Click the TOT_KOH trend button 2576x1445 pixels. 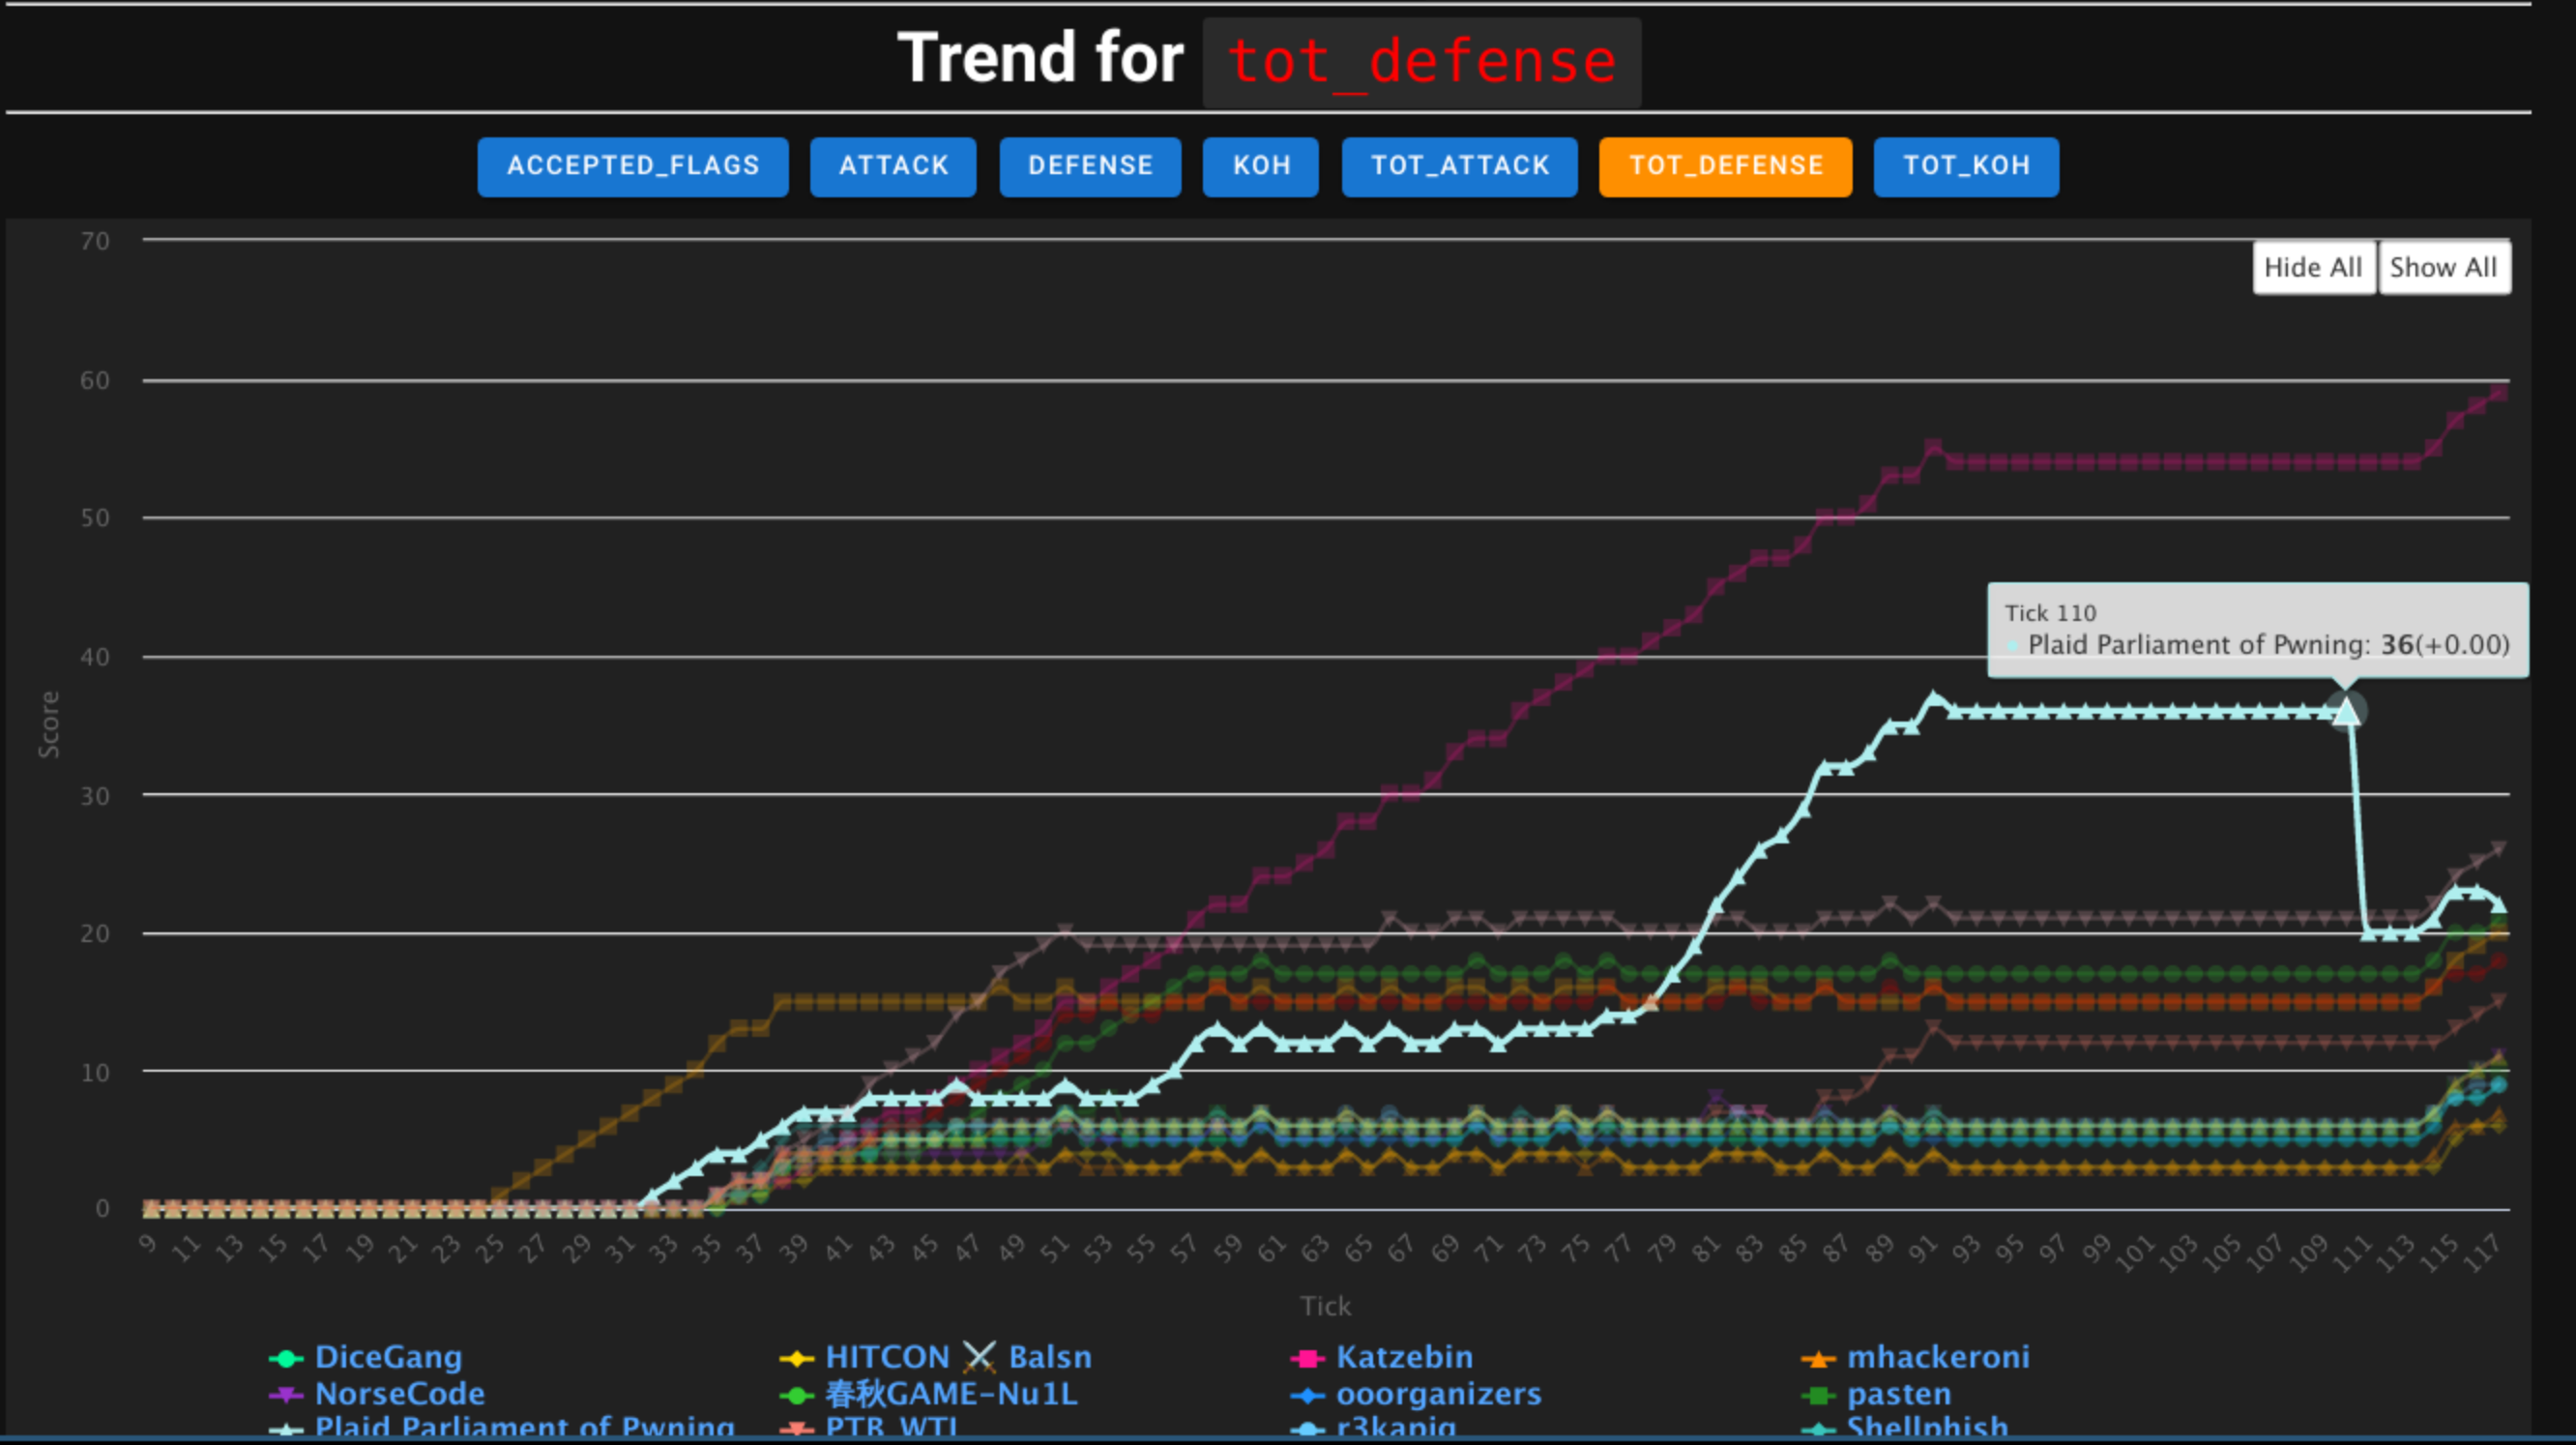[x=1965, y=166]
